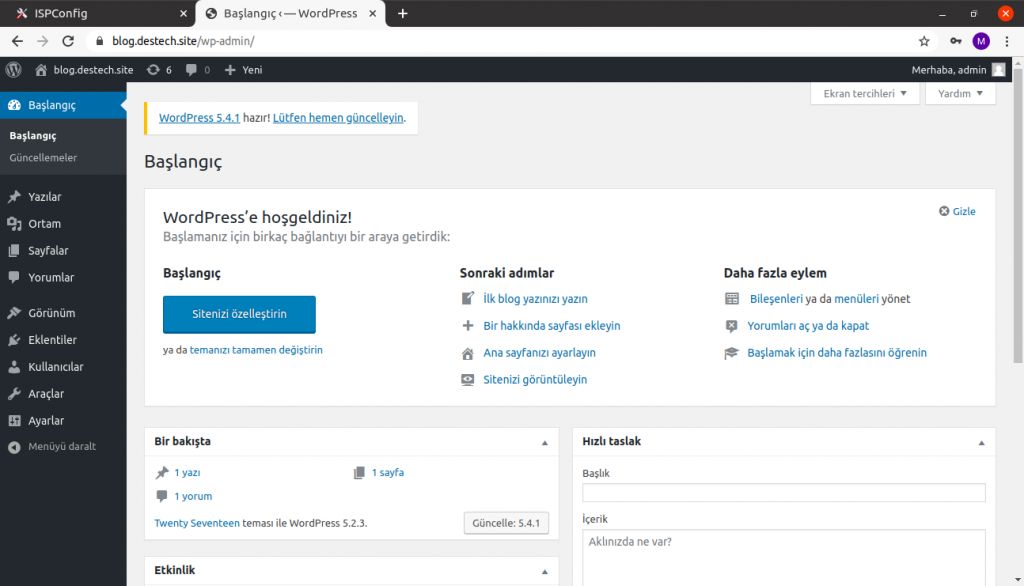This screenshot has height=586, width=1024.
Task: Open the comments bubble showing 0
Action: (x=197, y=70)
